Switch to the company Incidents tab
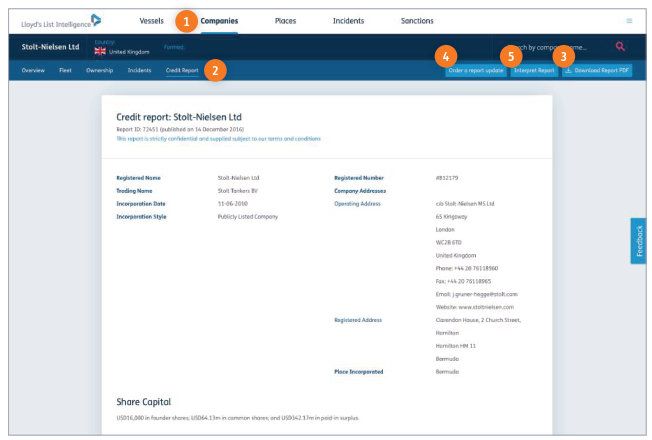This screenshot has height=440, width=652. click(139, 70)
